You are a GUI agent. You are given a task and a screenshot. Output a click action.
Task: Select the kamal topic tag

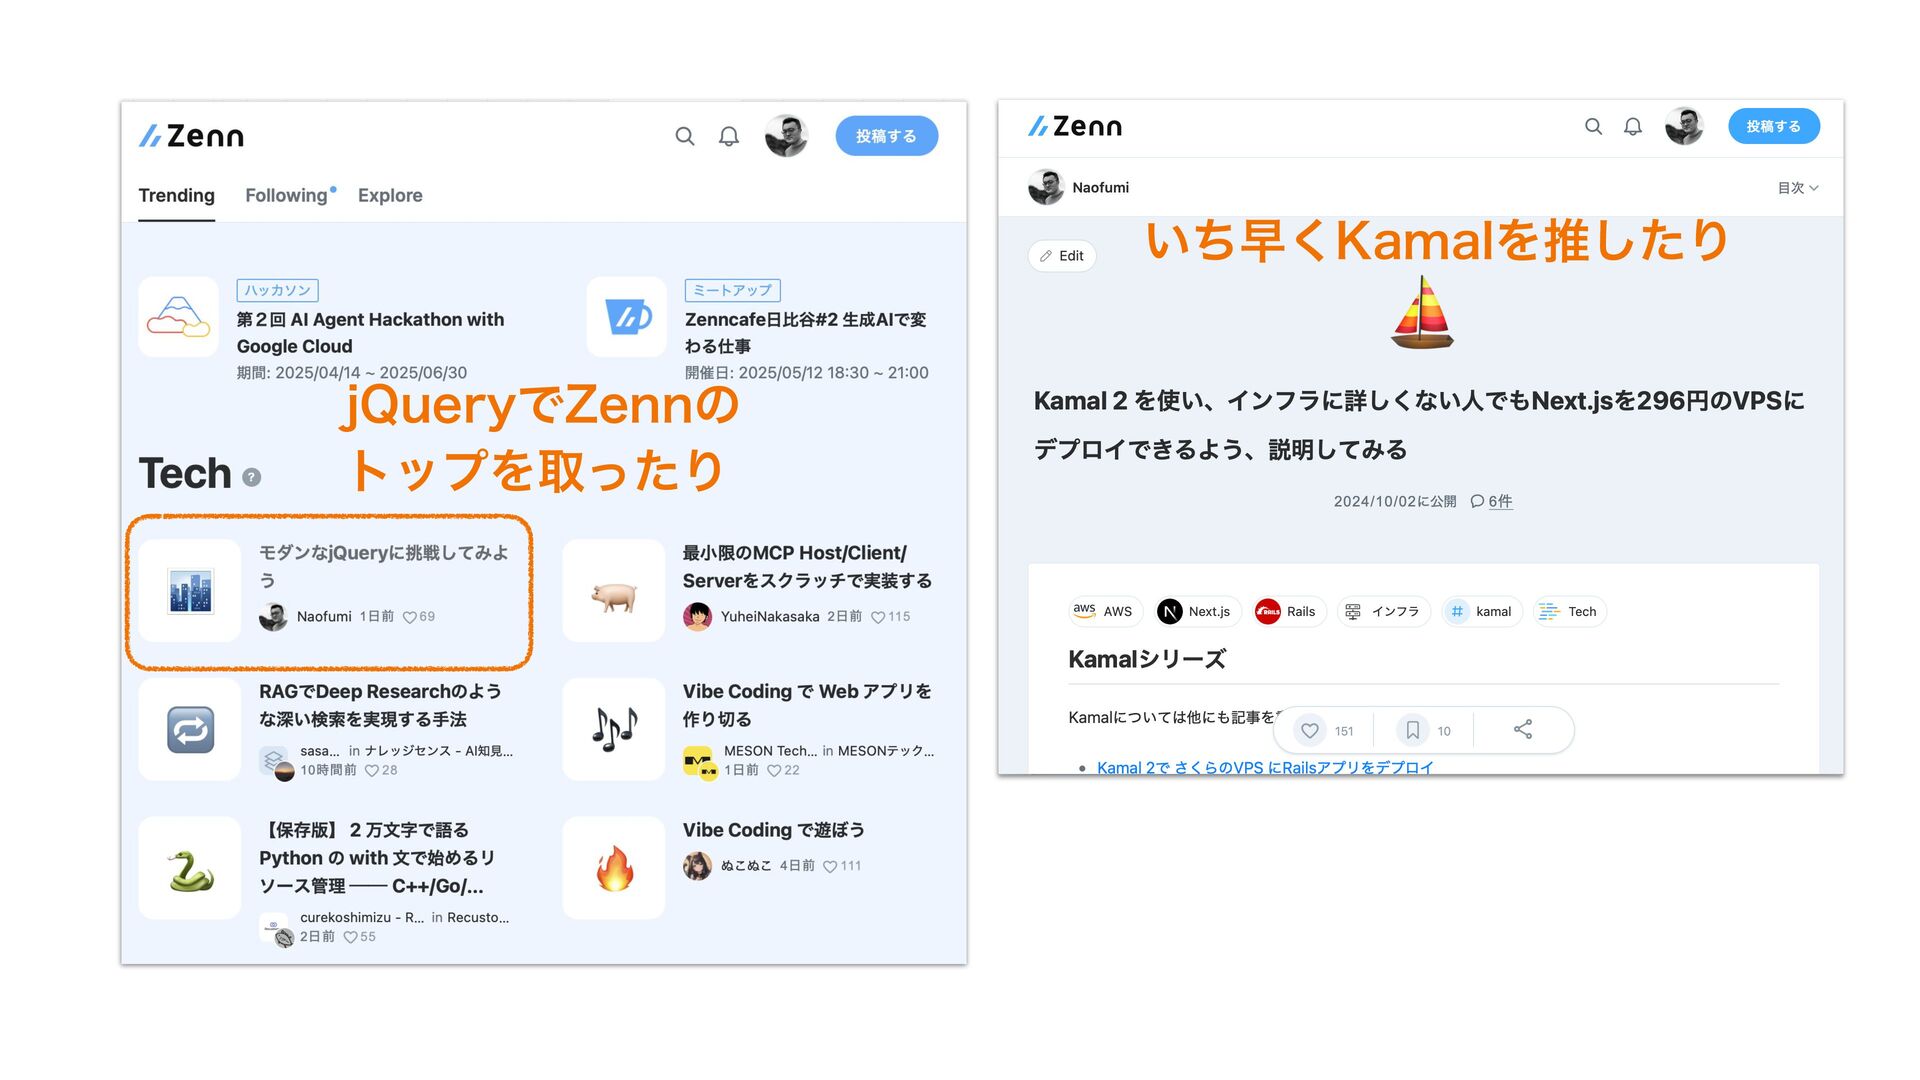1482,611
